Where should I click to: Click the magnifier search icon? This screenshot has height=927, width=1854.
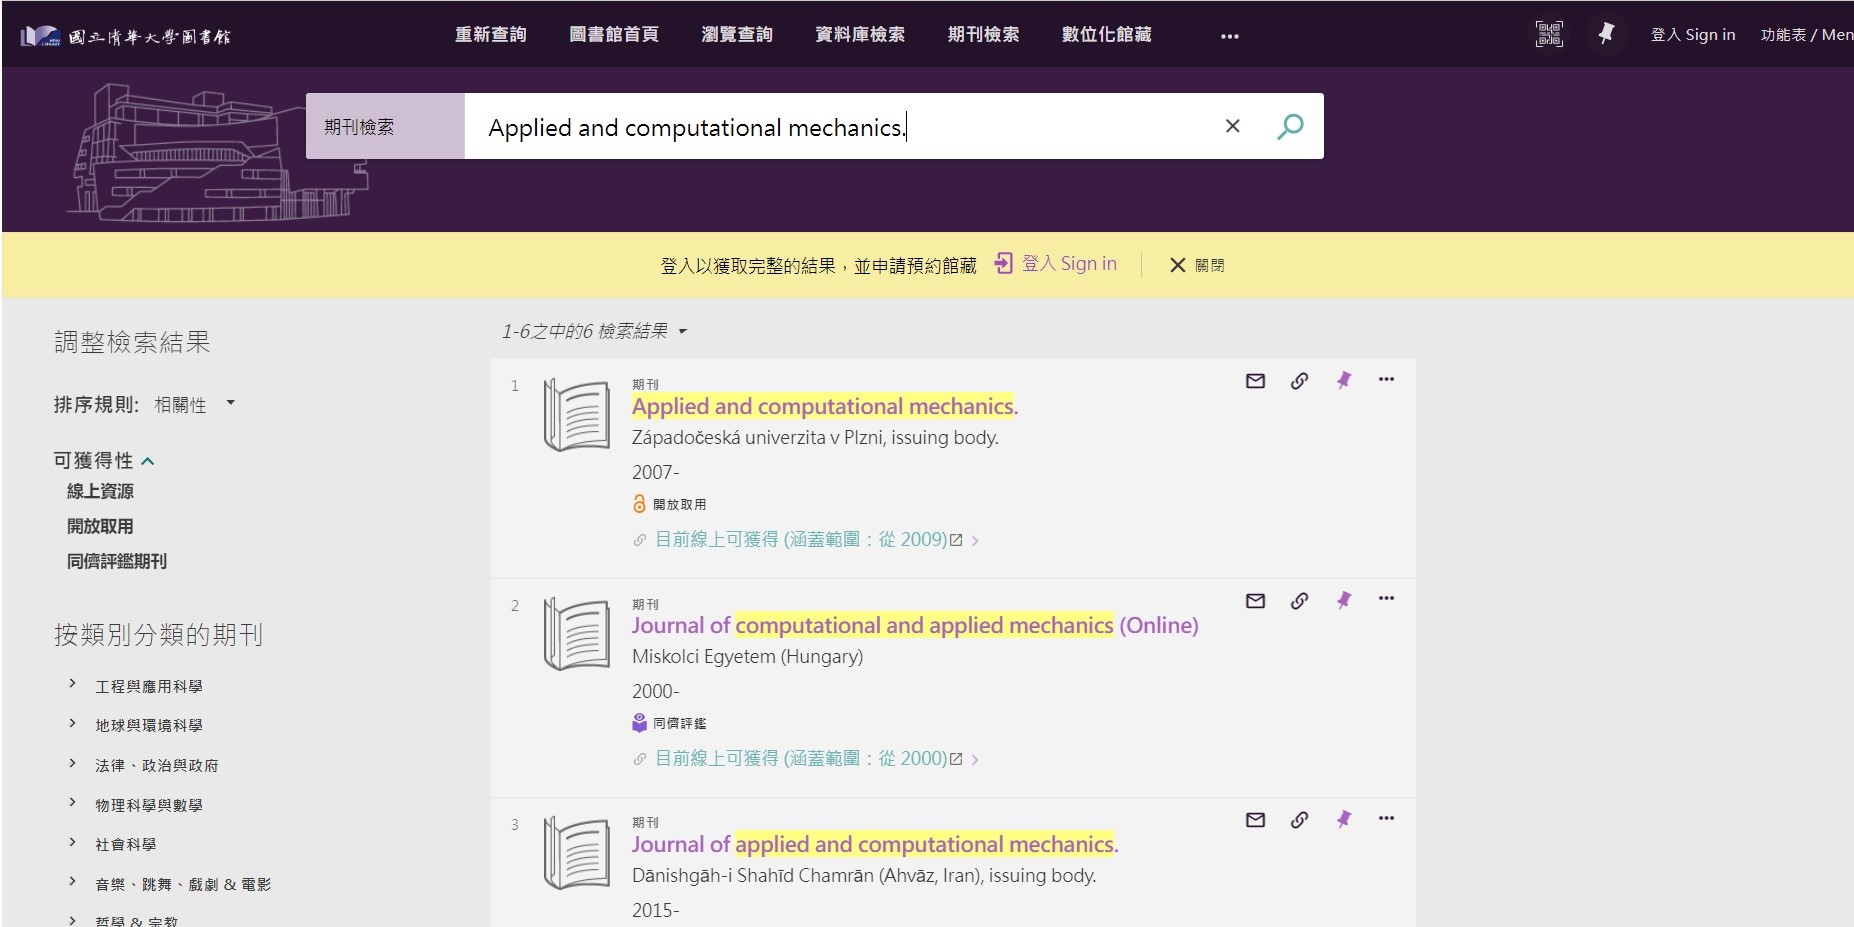(1290, 126)
